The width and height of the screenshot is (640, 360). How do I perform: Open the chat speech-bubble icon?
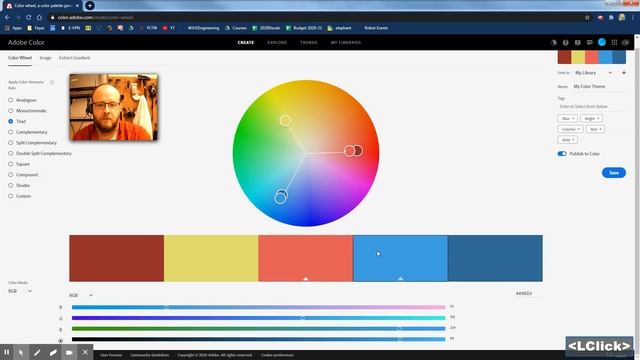589,42
